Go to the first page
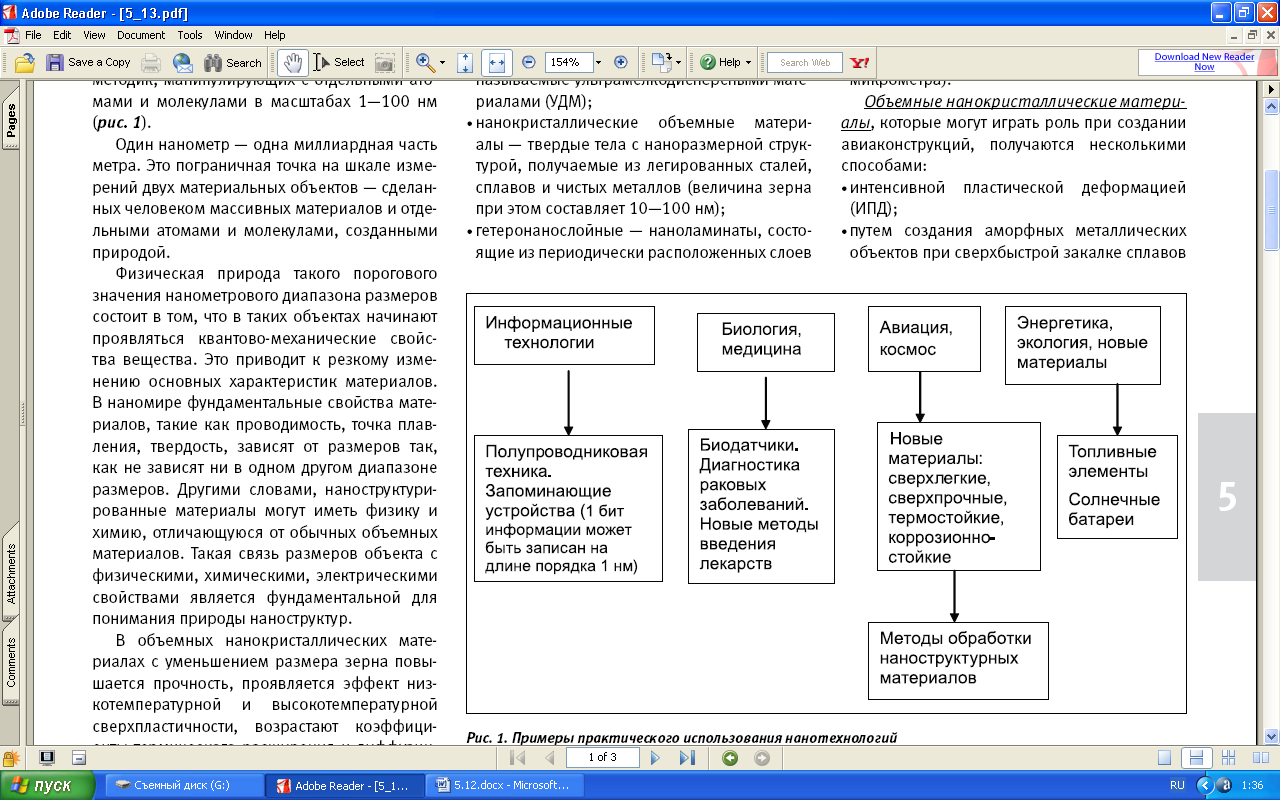This screenshot has width=1280, height=800. [516, 757]
